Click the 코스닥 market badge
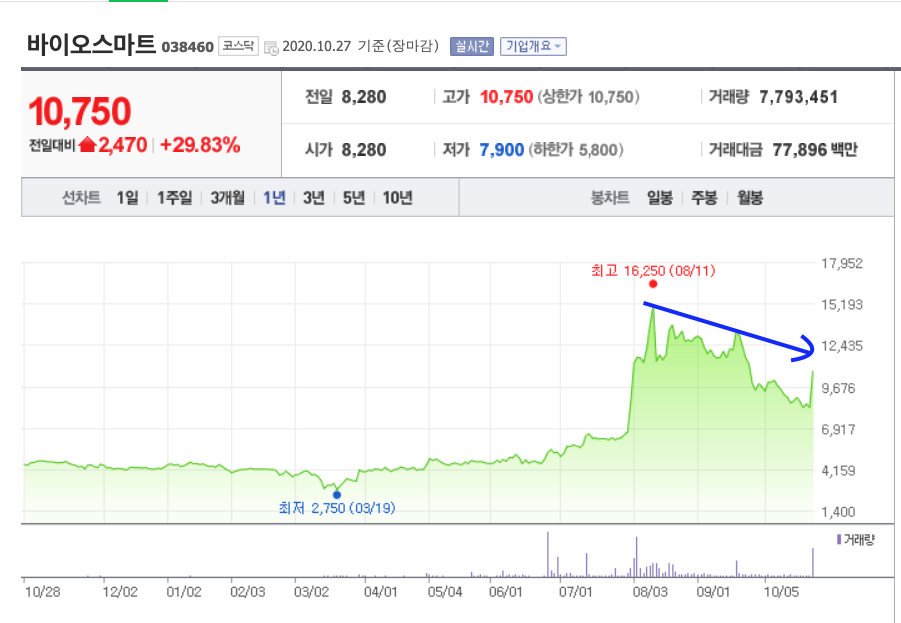901x623 pixels. point(238,46)
